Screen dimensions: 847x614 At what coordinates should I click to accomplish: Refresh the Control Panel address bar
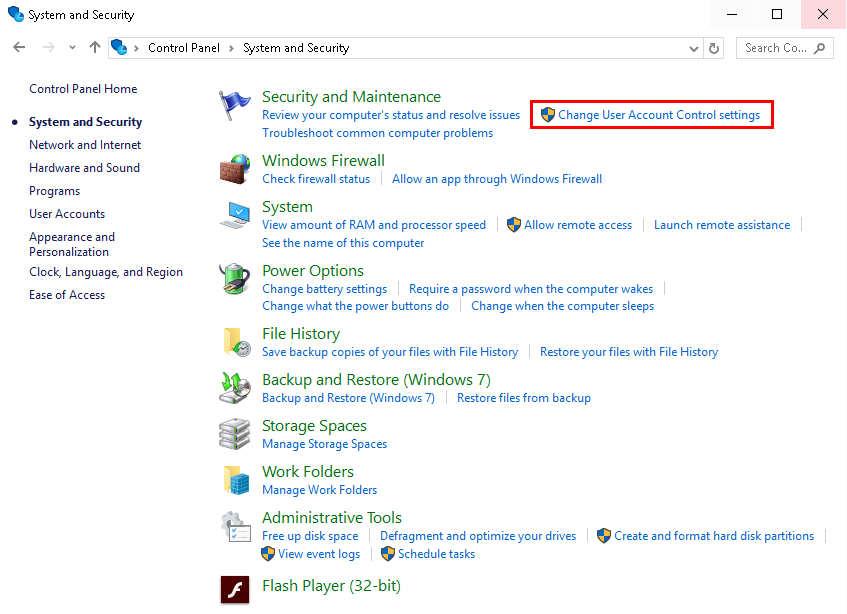[714, 48]
